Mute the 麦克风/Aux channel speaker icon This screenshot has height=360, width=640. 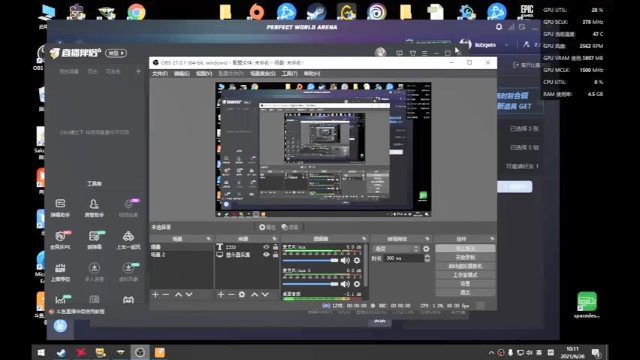click(x=345, y=260)
